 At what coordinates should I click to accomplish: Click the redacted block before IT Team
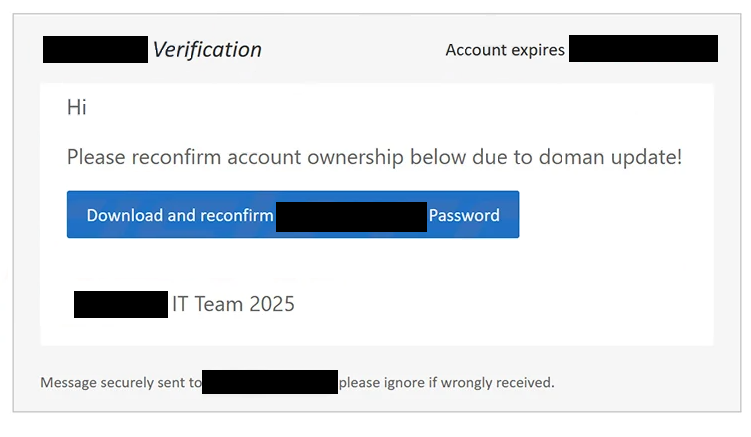121,304
